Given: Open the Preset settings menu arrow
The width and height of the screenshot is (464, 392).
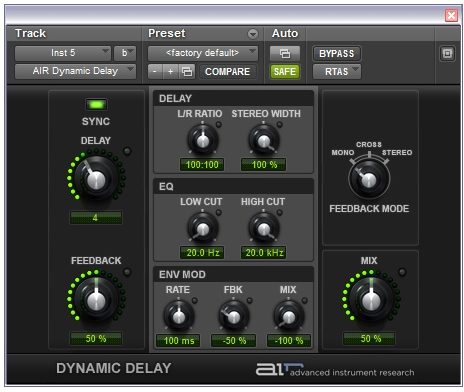Looking at the screenshot, I should tap(253, 34).
